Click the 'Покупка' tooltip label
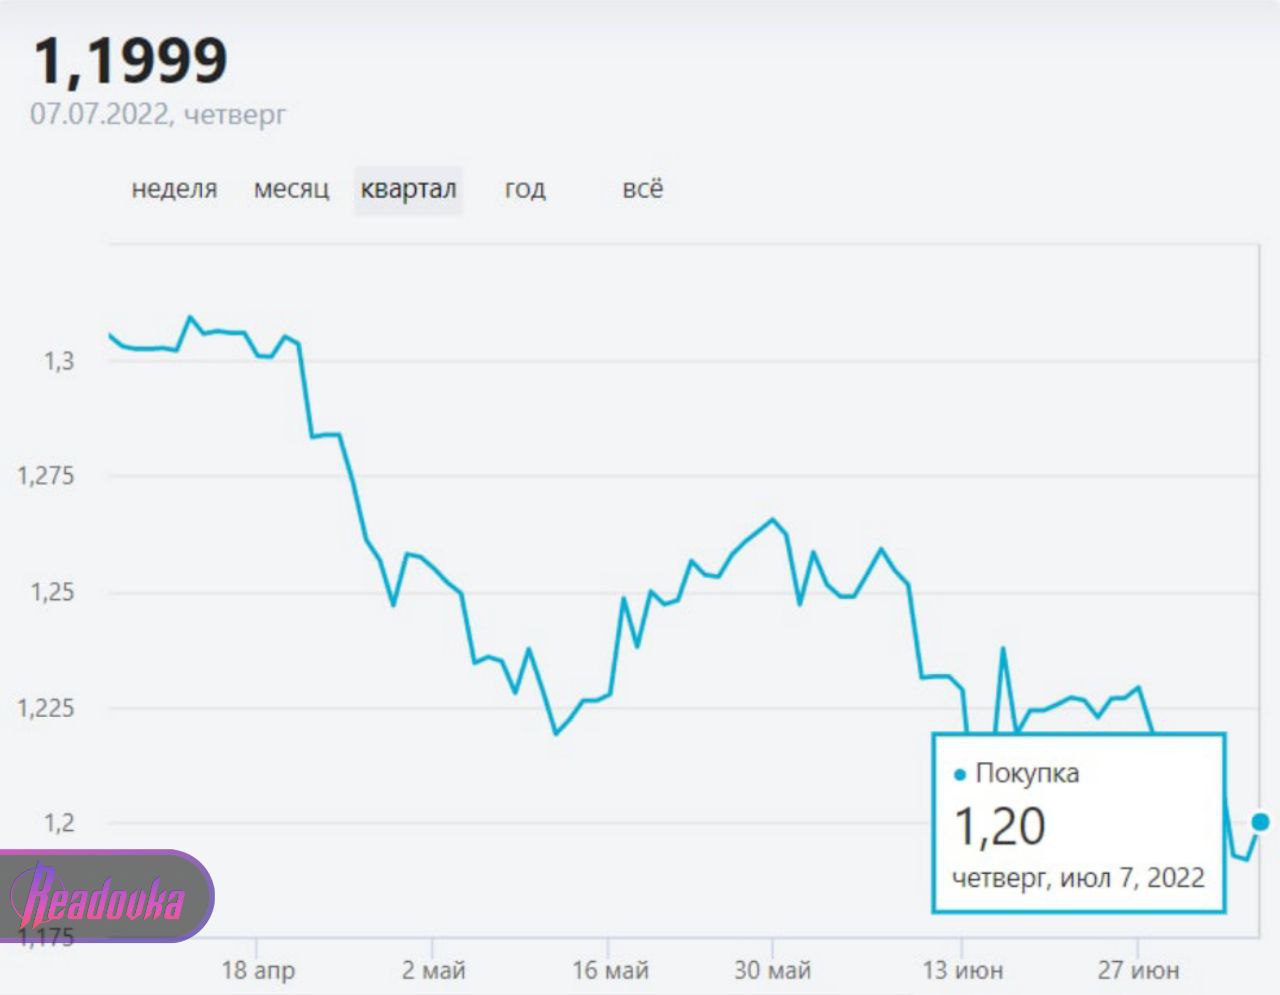The height and width of the screenshot is (995, 1280). click(1027, 773)
